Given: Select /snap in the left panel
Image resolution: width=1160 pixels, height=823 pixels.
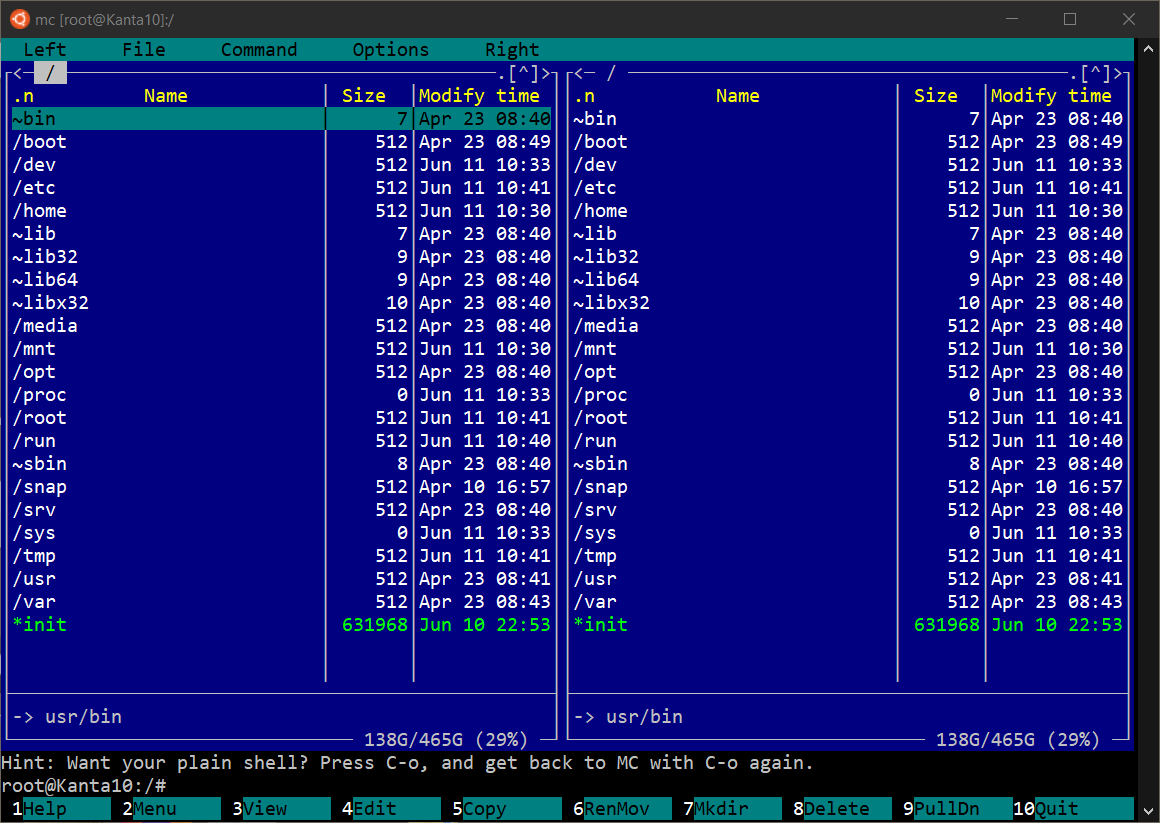Looking at the screenshot, I should 281,487.
